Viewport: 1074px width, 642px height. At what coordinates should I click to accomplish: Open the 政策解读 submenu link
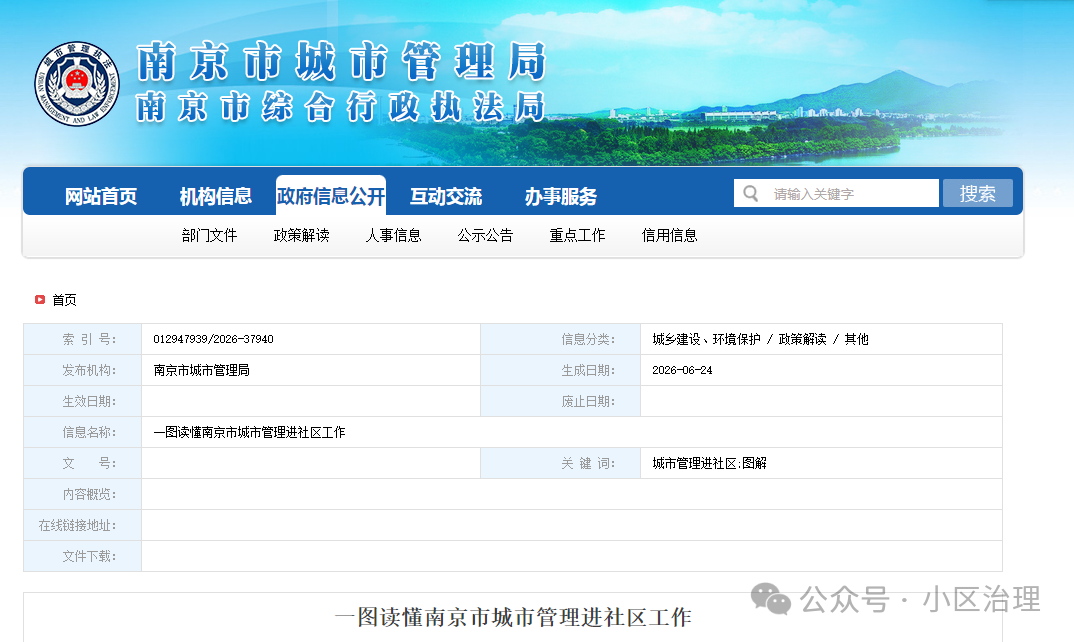(x=301, y=235)
